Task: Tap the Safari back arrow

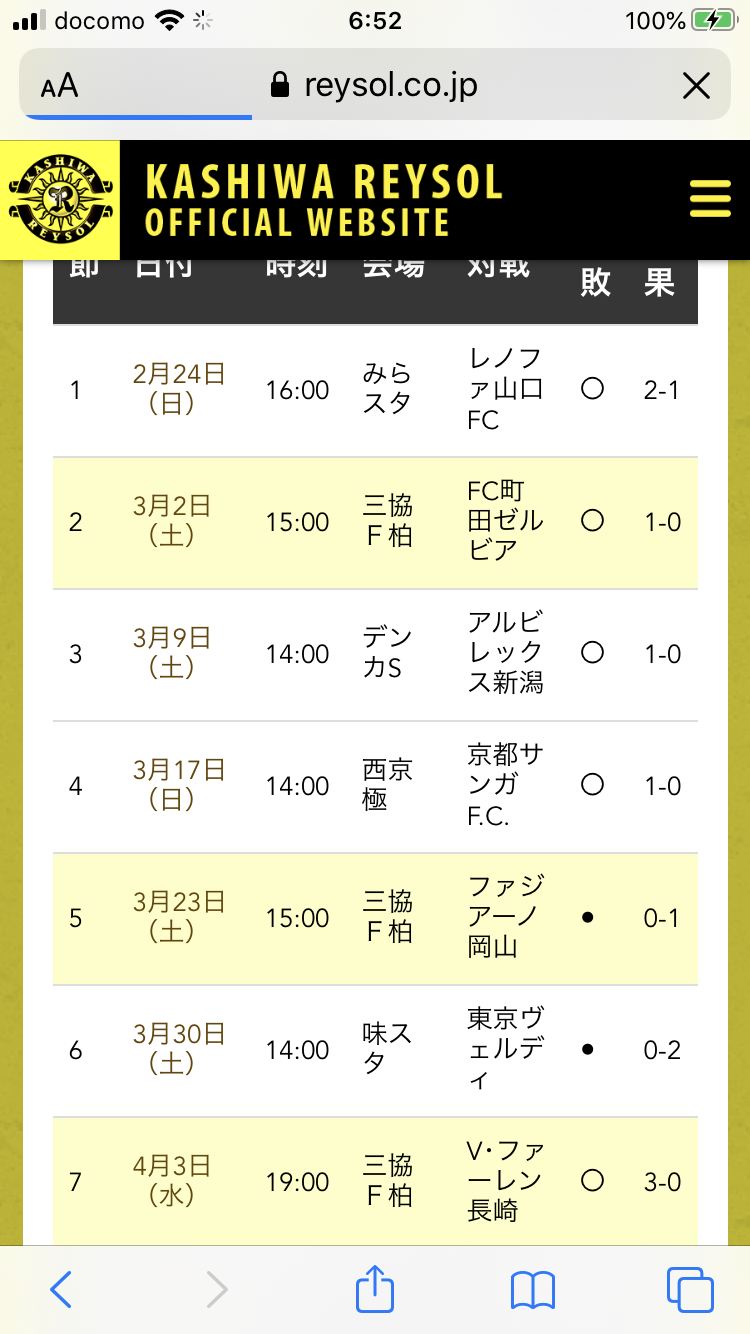Action: [61, 1289]
